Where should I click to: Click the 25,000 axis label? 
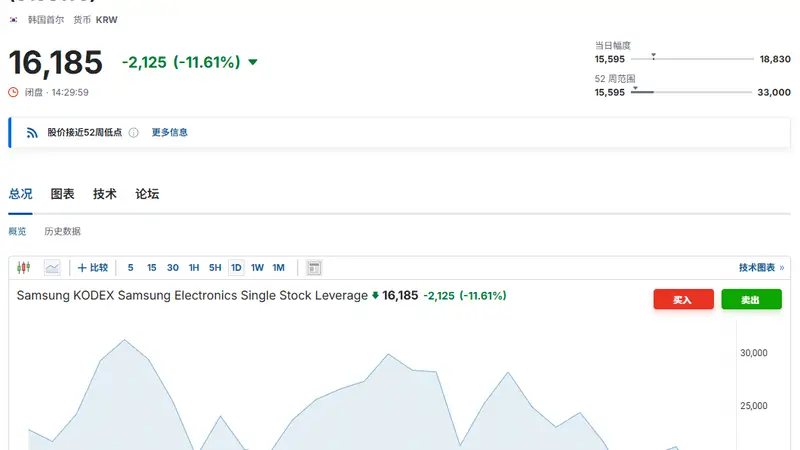tap(754, 406)
